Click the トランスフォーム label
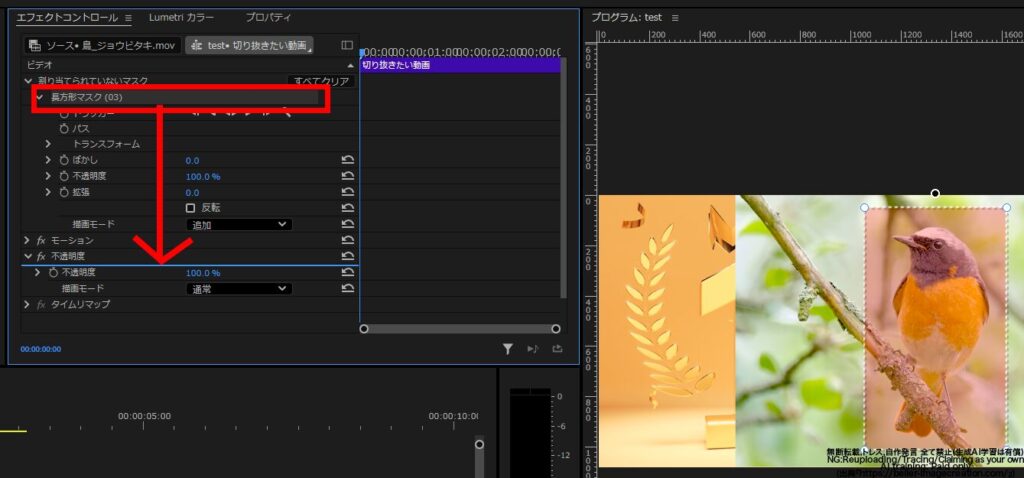Screen dimensions: 1024x478 [106, 144]
